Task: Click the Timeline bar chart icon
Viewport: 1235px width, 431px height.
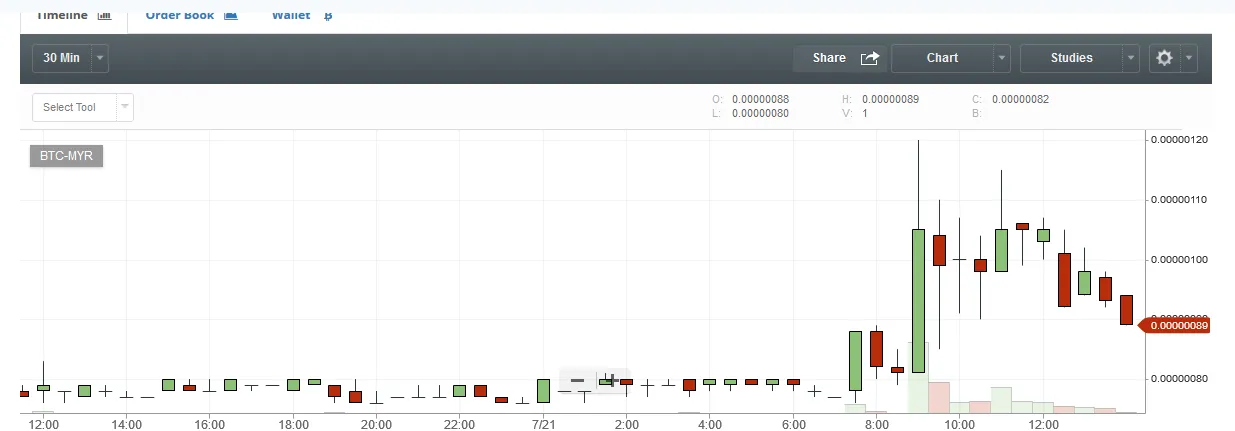Action: pyautogui.click(x=104, y=16)
